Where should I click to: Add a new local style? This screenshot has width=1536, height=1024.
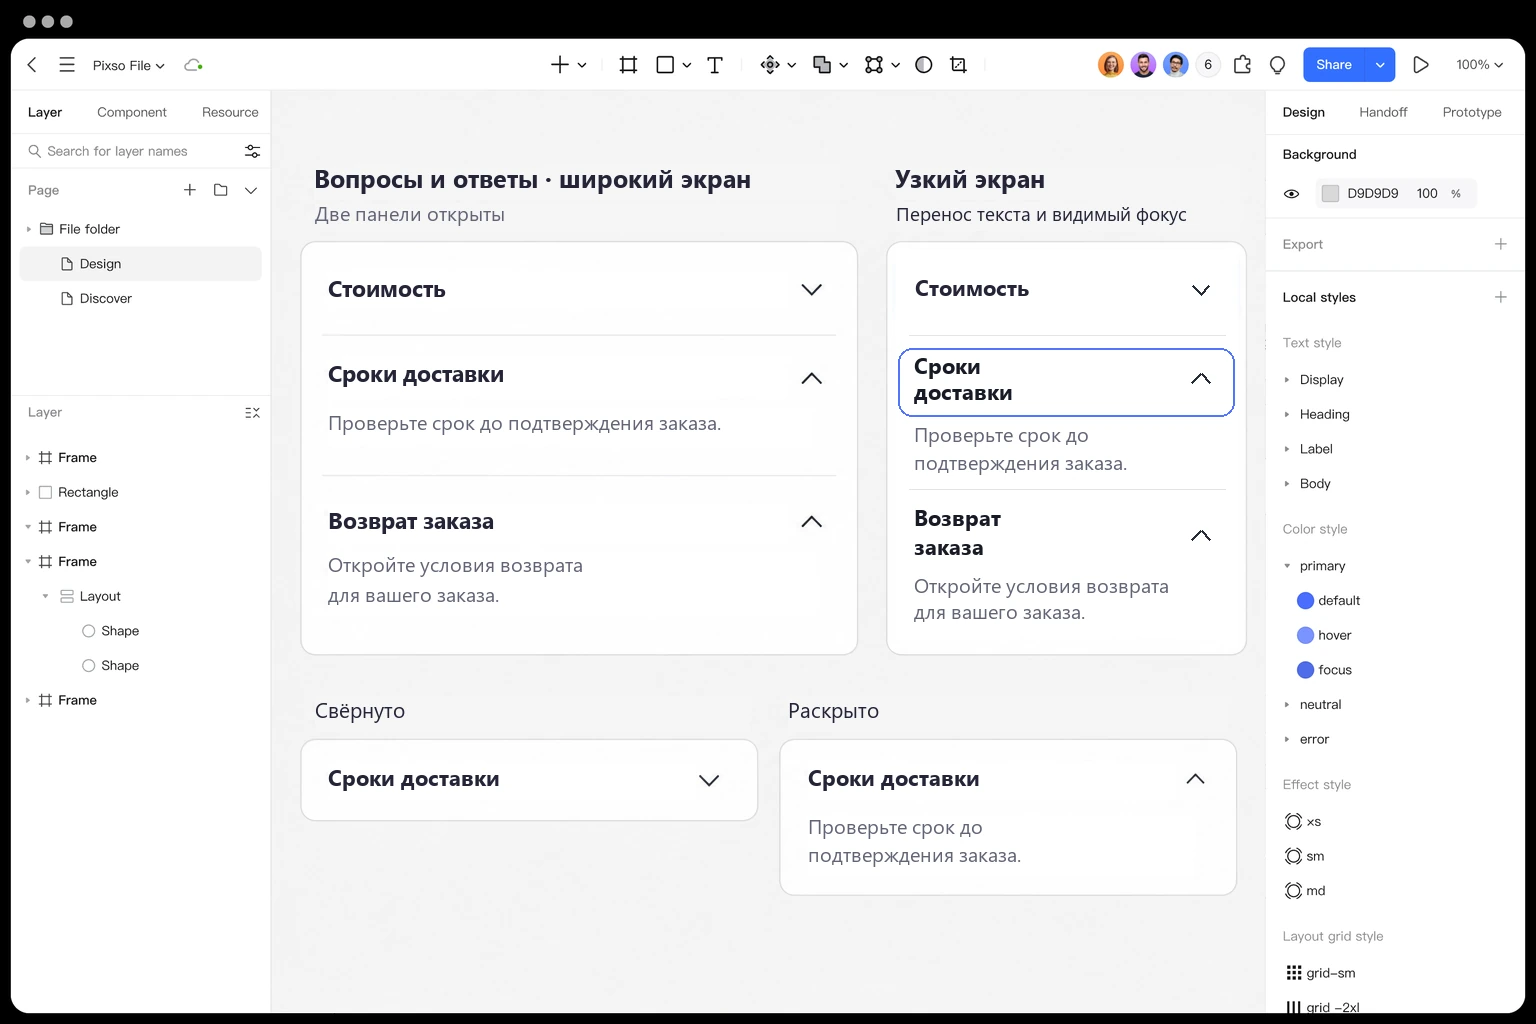pos(1500,297)
